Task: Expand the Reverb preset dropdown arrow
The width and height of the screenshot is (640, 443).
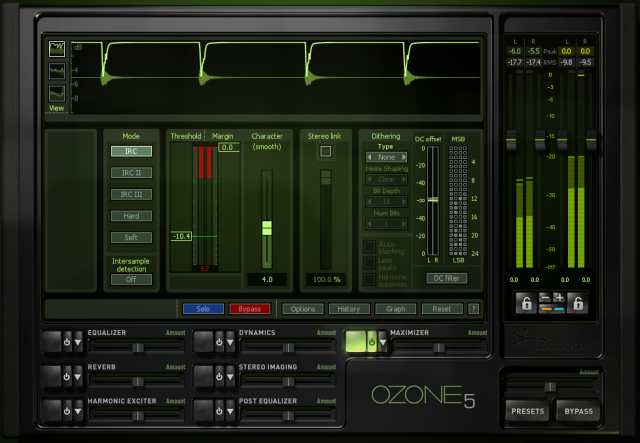Action: click(x=78, y=376)
